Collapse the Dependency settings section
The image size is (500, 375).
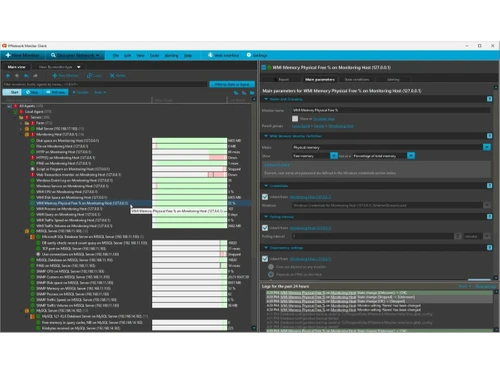point(266,248)
